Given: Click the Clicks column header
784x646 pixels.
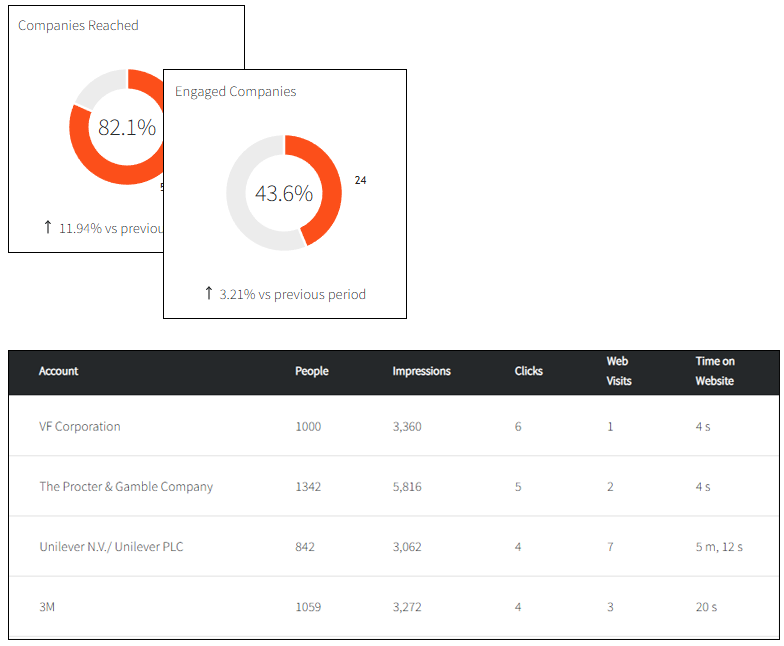Looking at the screenshot, I should 528,371.
